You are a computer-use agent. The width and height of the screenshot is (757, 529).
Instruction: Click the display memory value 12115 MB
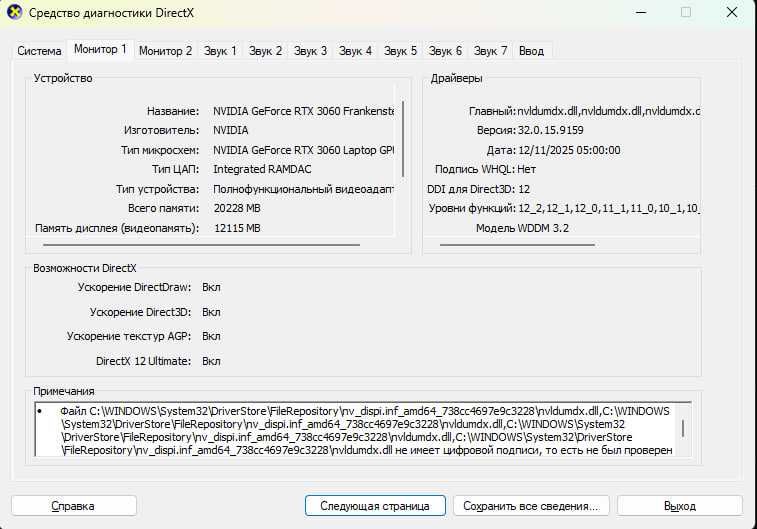[x=237, y=228]
